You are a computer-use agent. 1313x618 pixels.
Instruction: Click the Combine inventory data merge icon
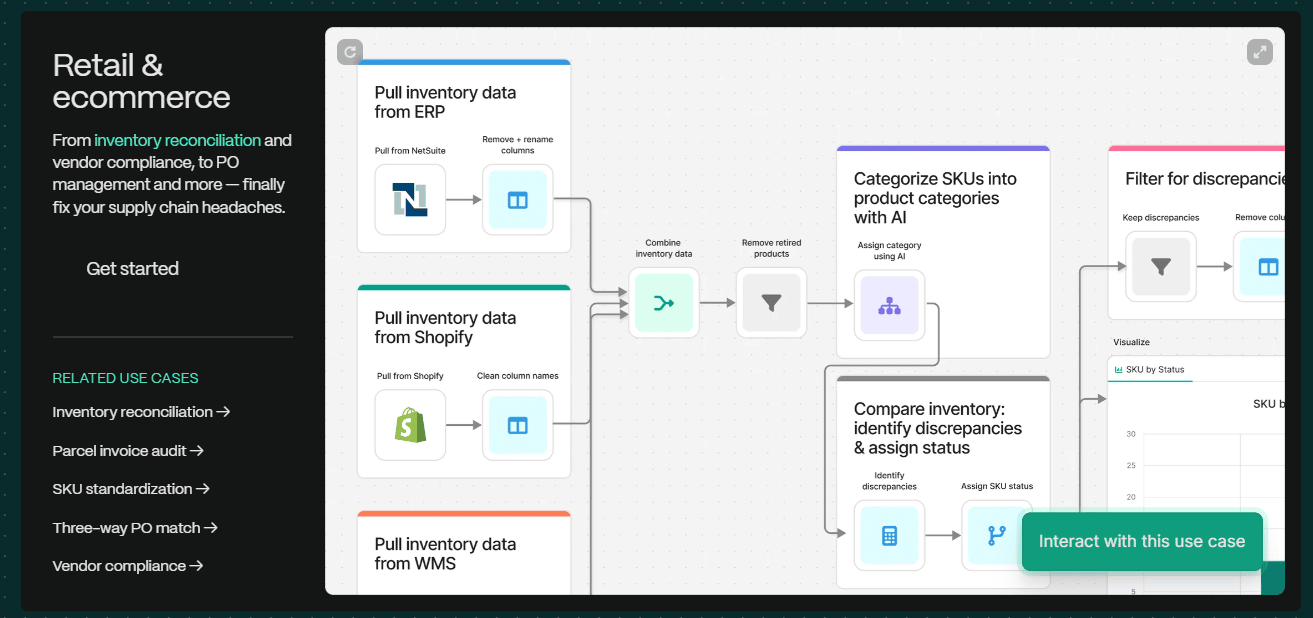click(x=664, y=303)
